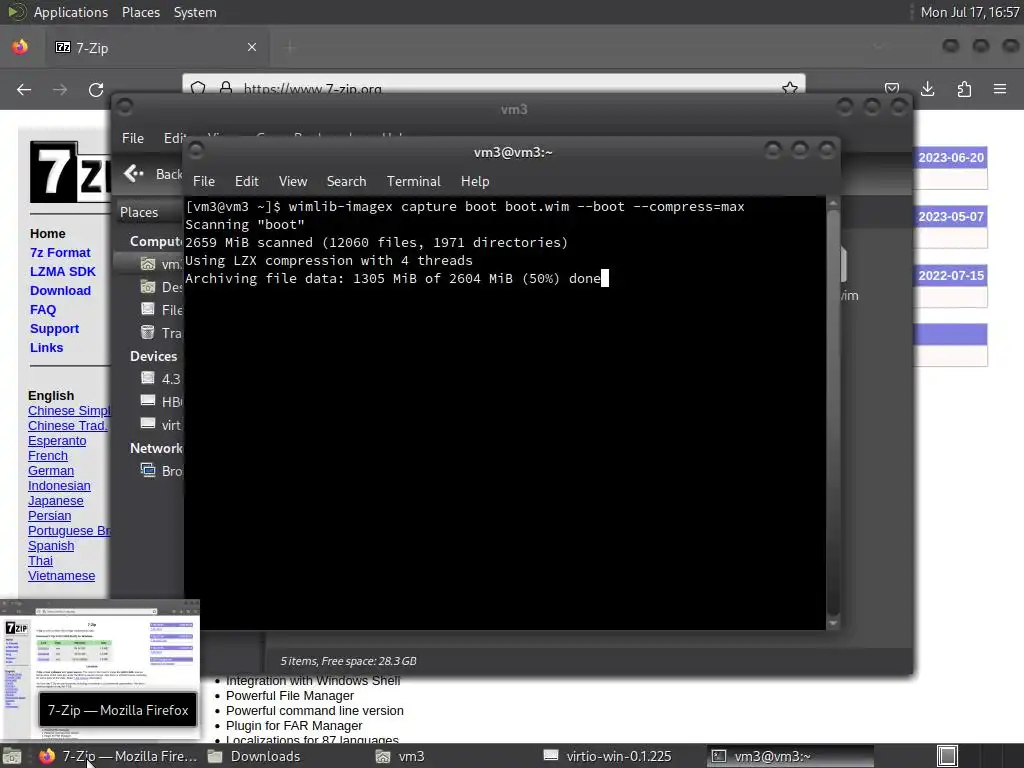Open the FAQ link
The image size is (1024, 768).
43,310
